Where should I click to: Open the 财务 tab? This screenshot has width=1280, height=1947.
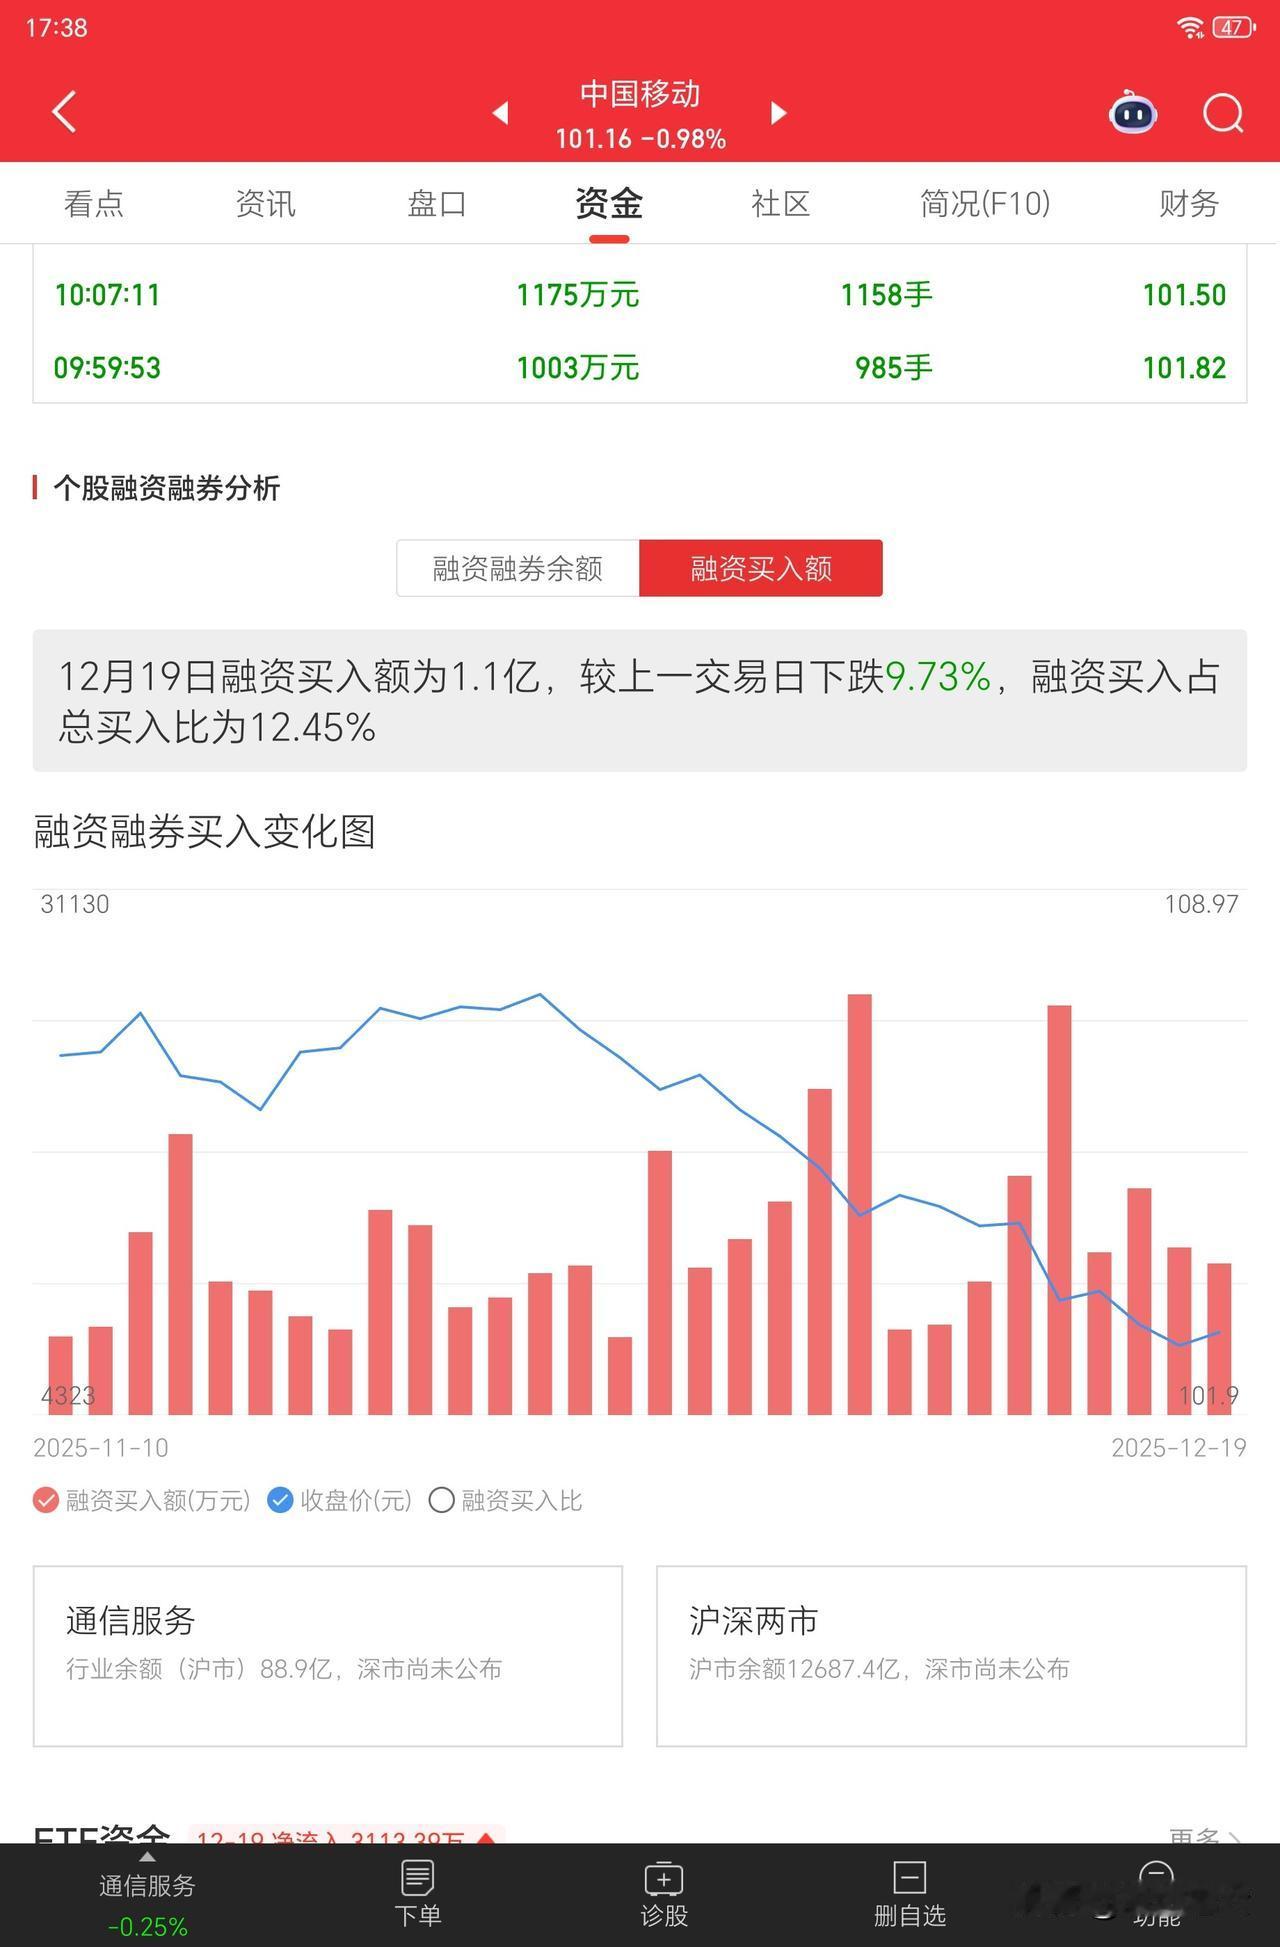(x=1189, y=203)
